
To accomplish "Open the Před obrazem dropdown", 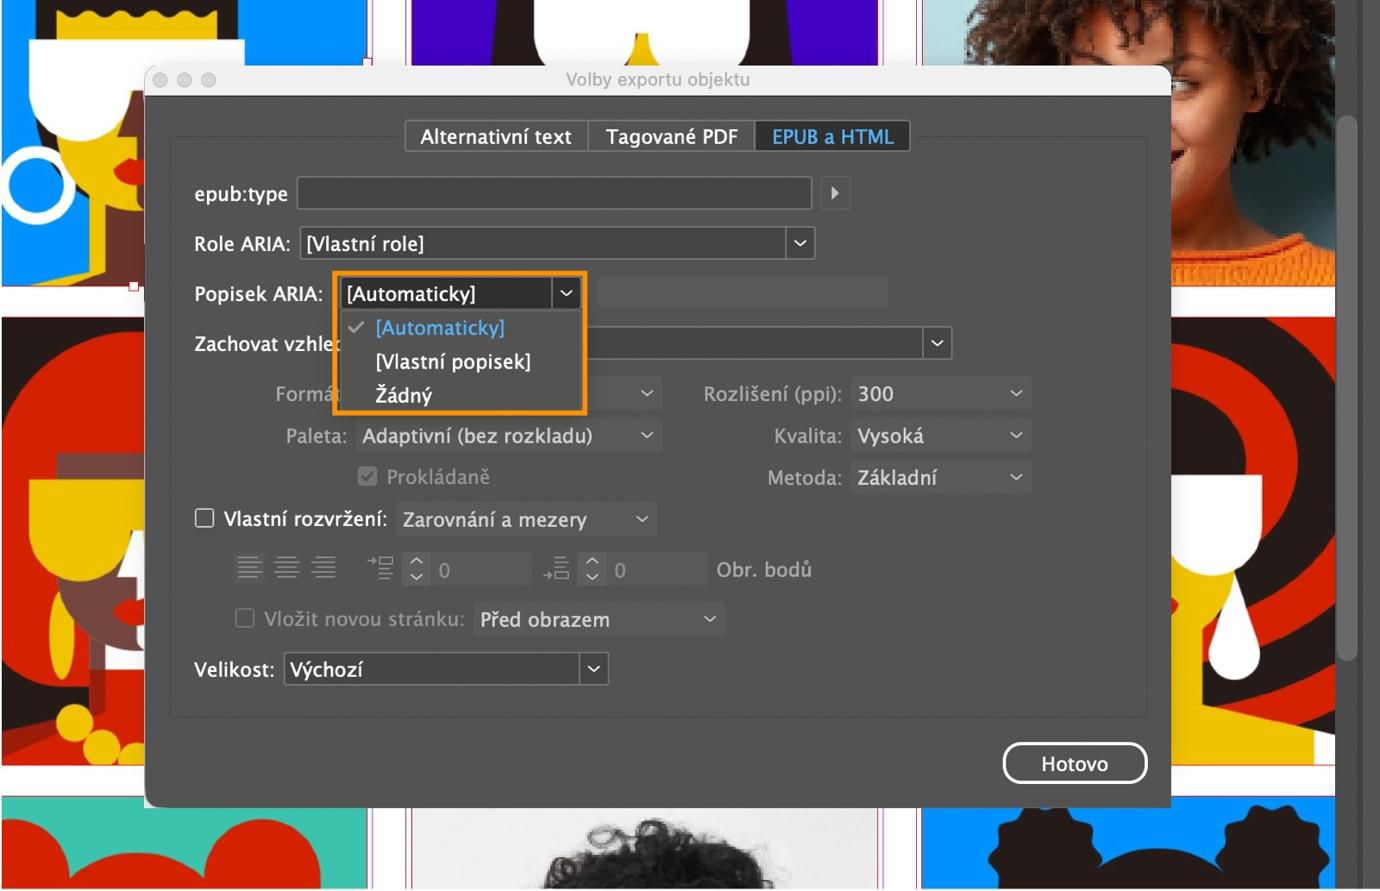I will tap(599, 619).
